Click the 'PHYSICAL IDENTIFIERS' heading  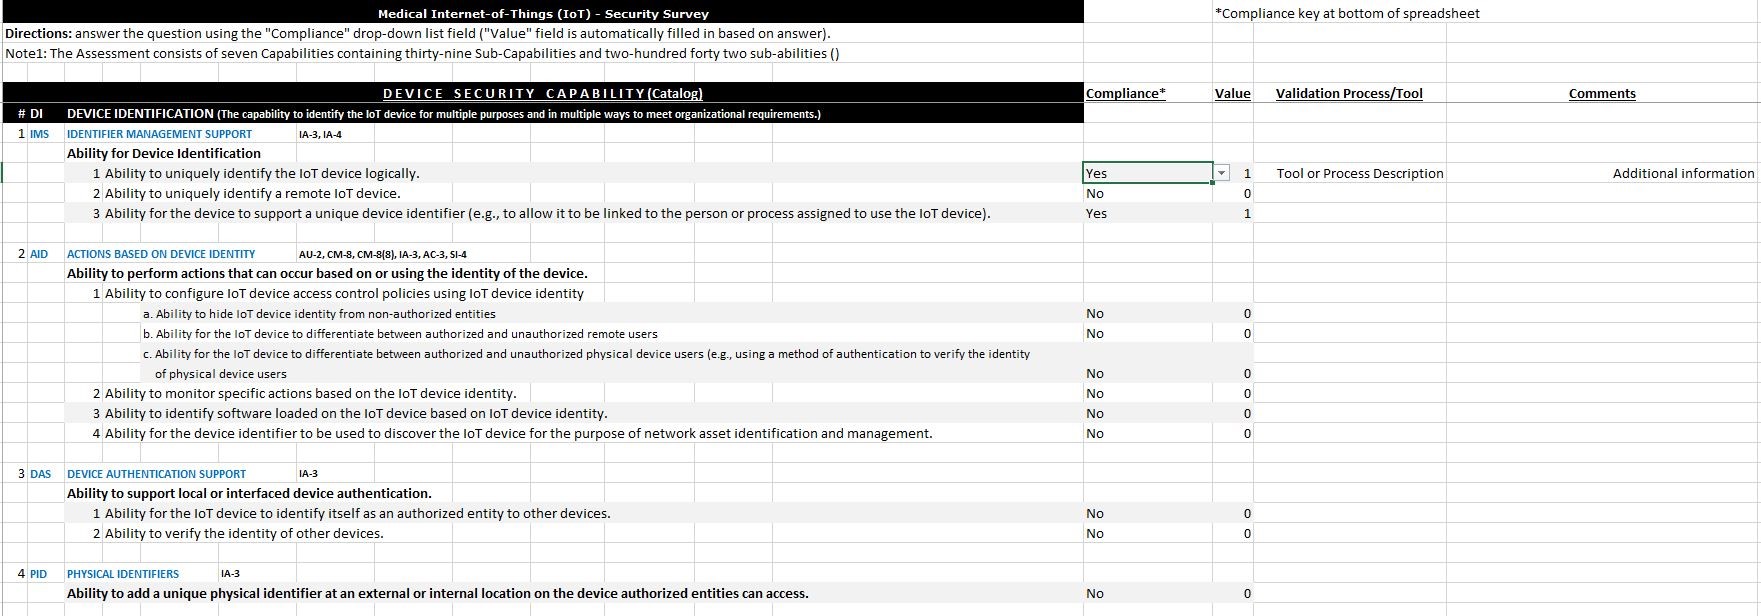(x=123, y=574)
